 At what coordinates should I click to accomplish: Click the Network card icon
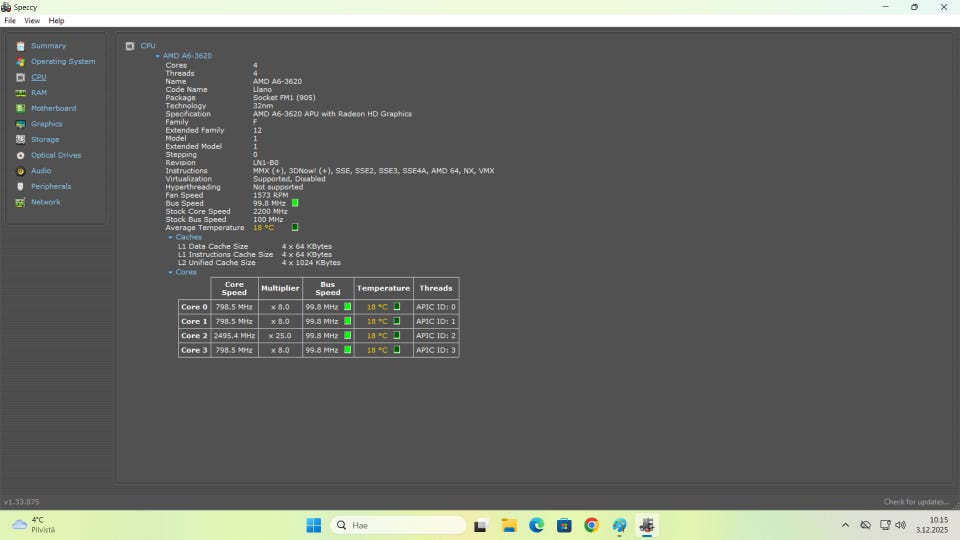point(20,202)
